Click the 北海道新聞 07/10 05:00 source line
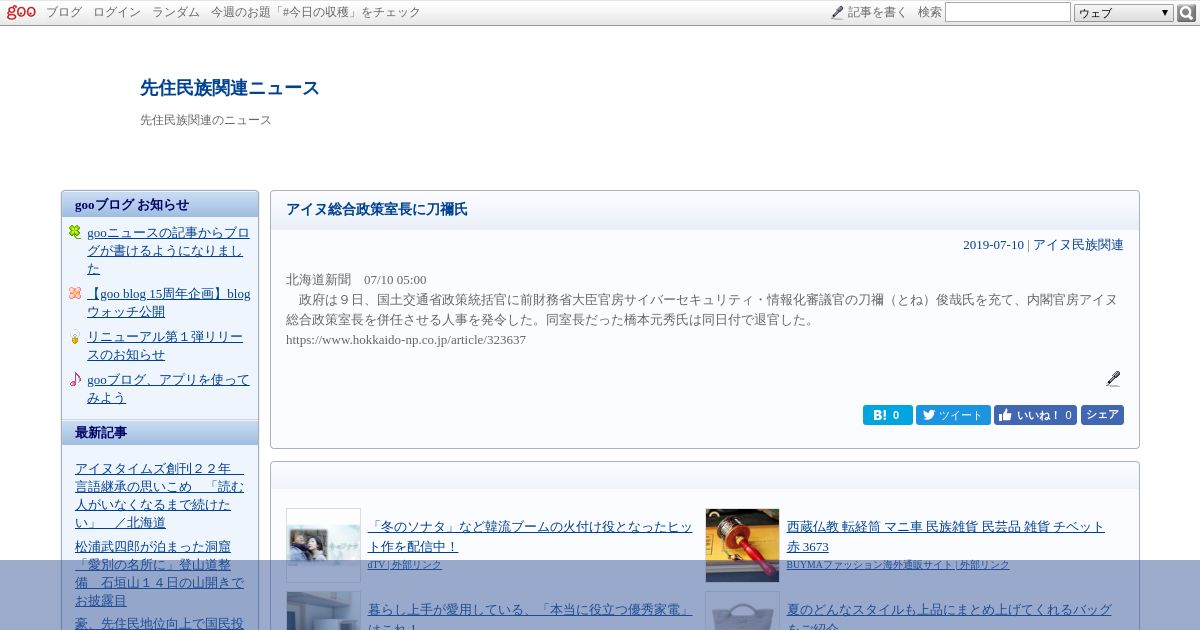The width and height of the screenshot is (1200, 630). point(356,280)
